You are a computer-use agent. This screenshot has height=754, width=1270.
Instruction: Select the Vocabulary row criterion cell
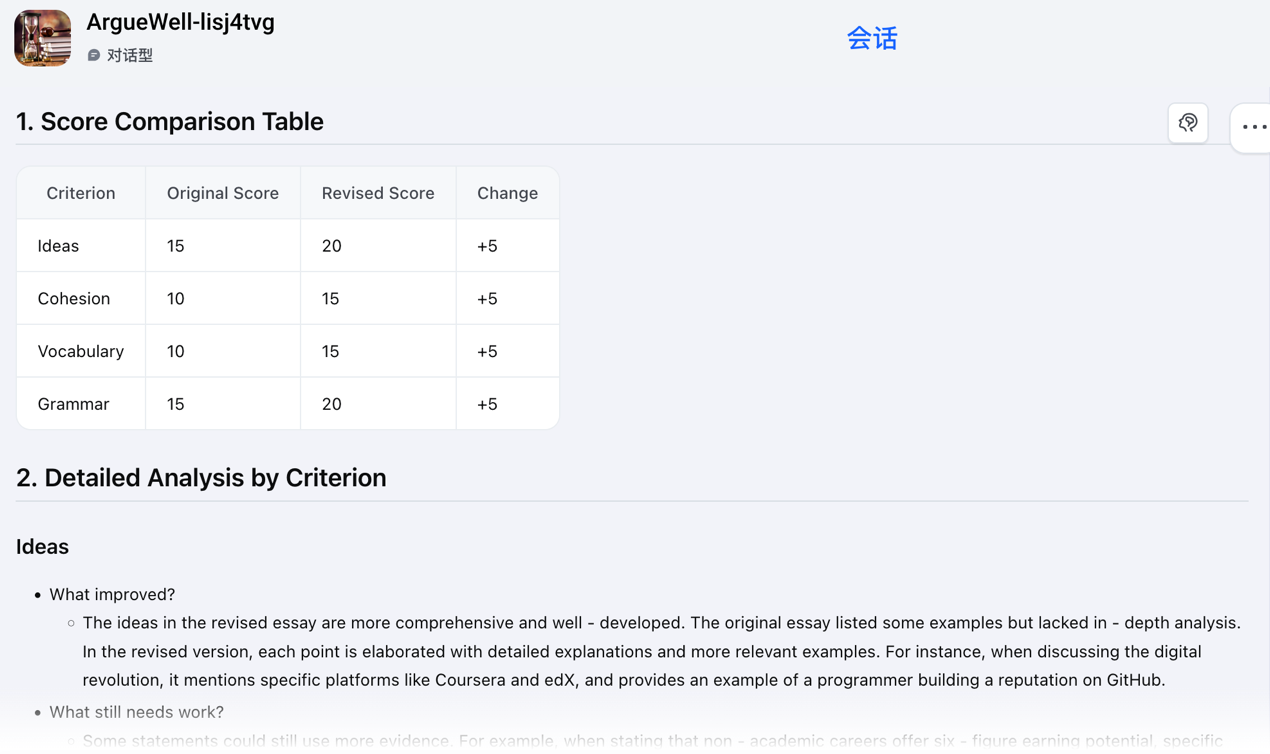click(x=81, y=352)
